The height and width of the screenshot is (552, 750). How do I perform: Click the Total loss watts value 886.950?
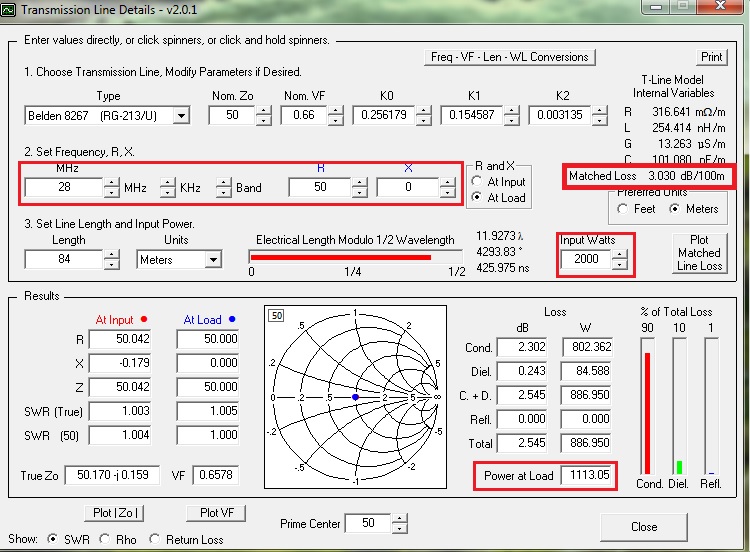click(588, 443)
